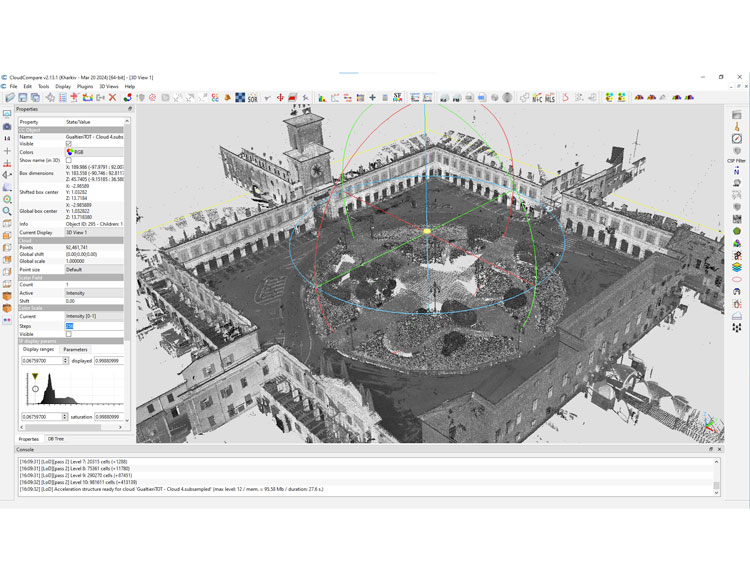The image size is (750, 581).
Task: Enable the Show name (in 3D) checkbox
Action: [68, 160]
